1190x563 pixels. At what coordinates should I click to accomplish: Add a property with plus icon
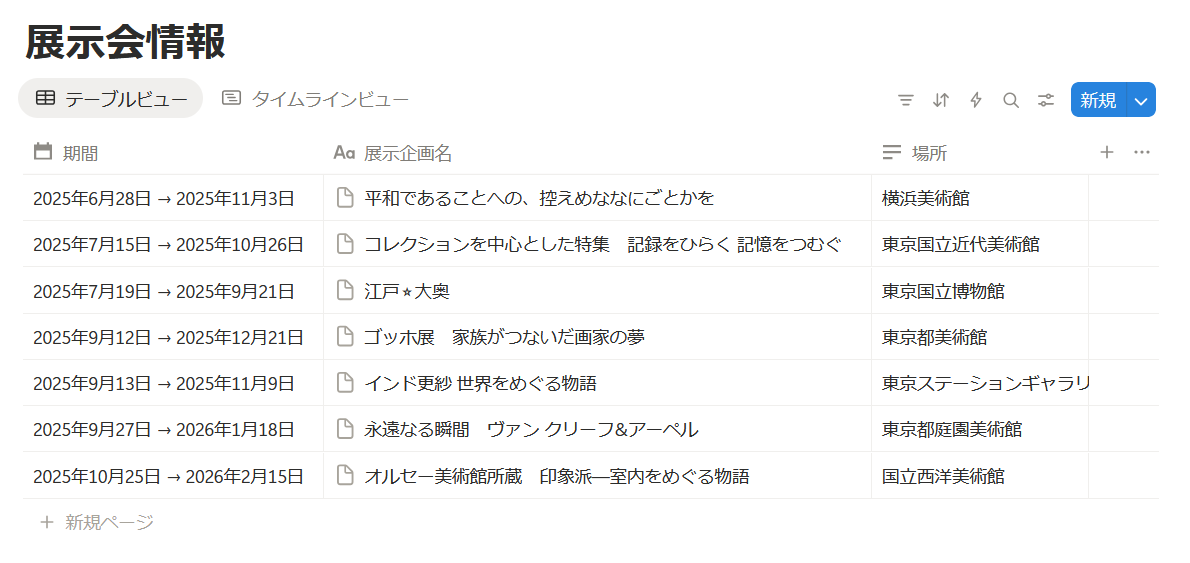[x=1107, y=153]
